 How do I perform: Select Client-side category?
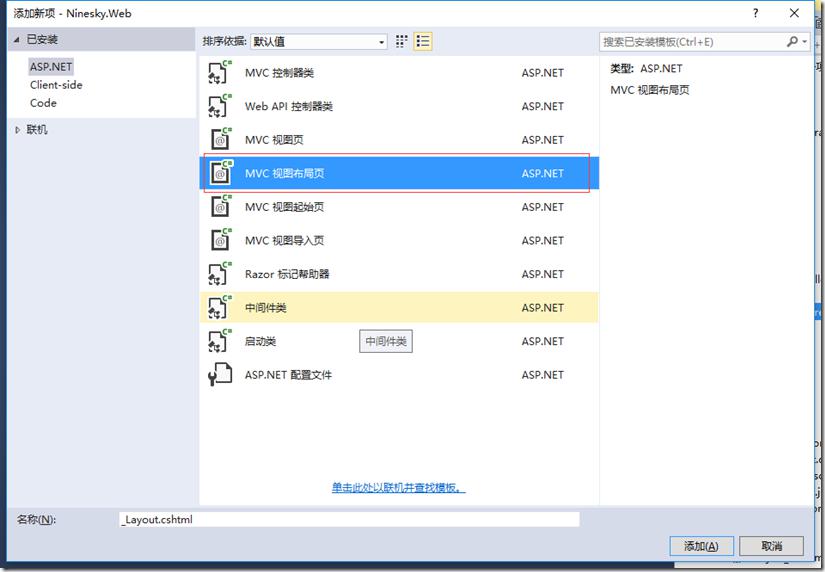[x=56, y=85]
